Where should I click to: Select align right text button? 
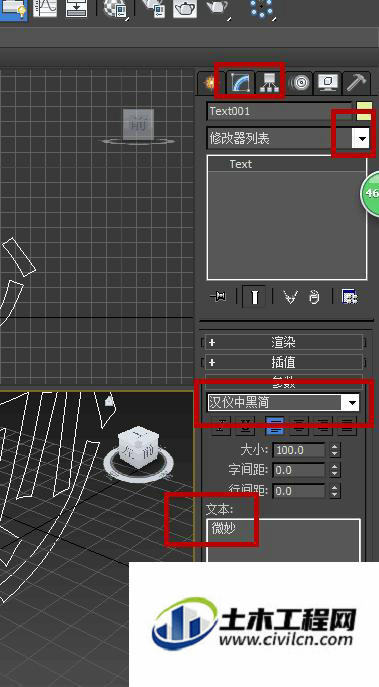click(x=323, y=426)
